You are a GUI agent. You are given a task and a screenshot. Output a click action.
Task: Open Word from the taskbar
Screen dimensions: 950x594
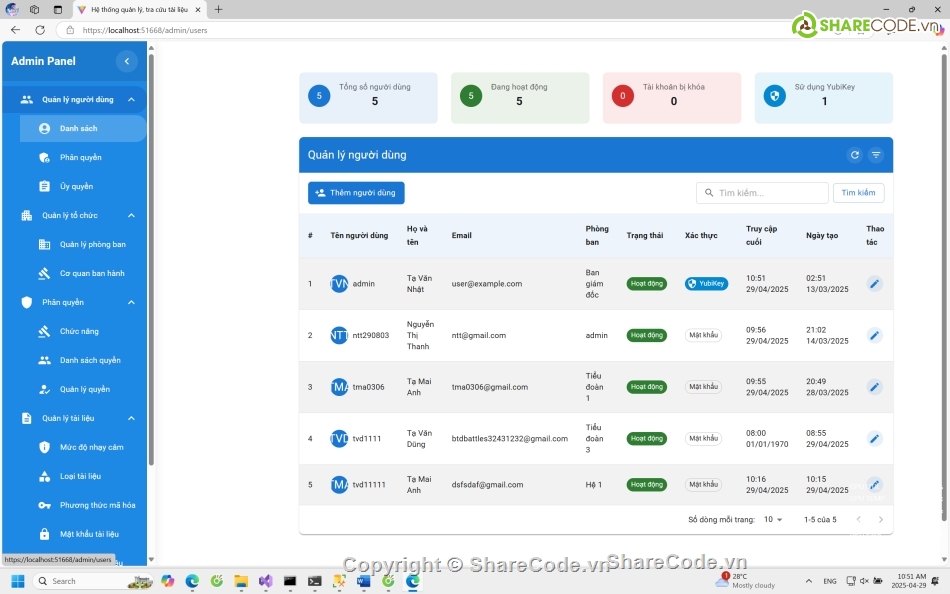[364, 581]
